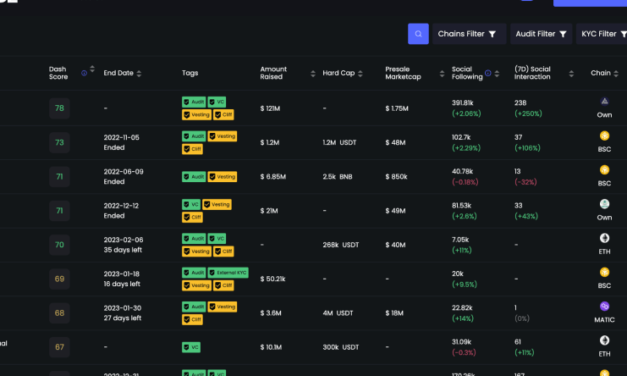Select Dash Score 73 badge
627x376 pixels.
pyautogui.click(x=60, y=142)
